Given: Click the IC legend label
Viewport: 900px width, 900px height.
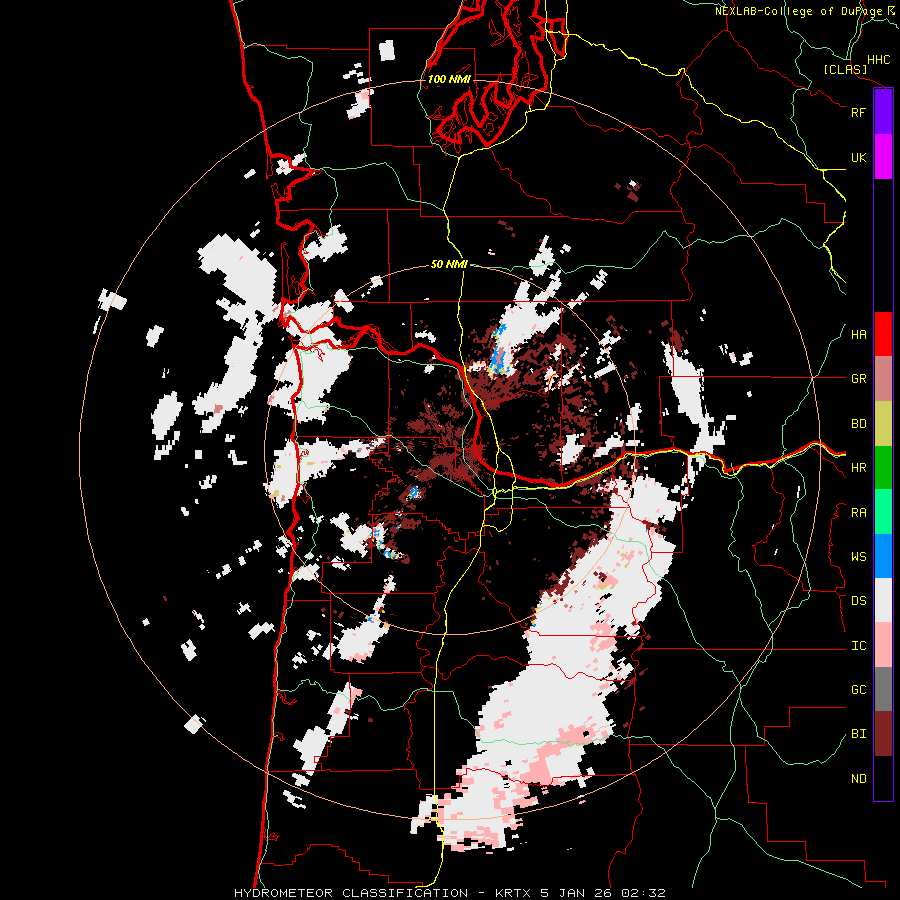Looking at the screenshot, I should pyautogui.click(x=858, y=646).
